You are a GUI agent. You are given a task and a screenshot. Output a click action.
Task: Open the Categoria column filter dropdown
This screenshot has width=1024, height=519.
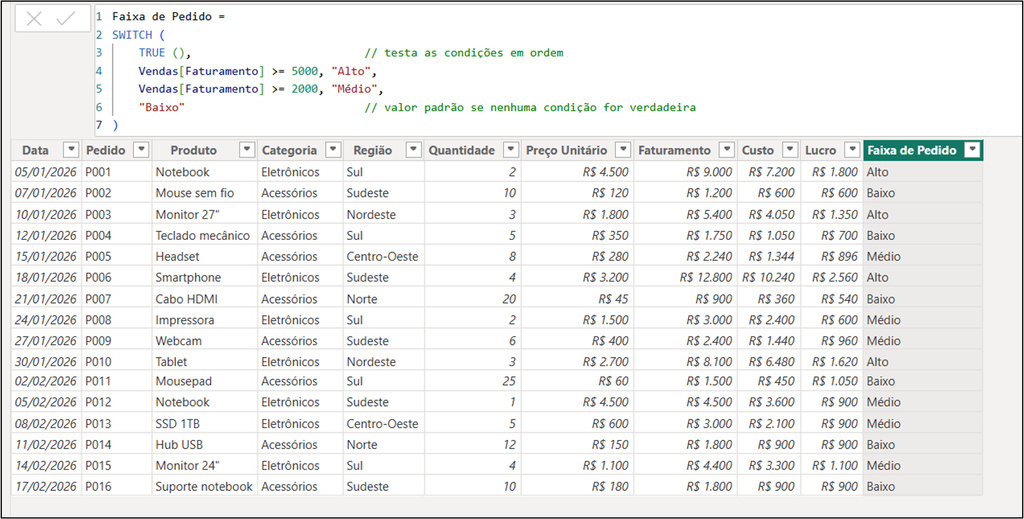point(333,150)
